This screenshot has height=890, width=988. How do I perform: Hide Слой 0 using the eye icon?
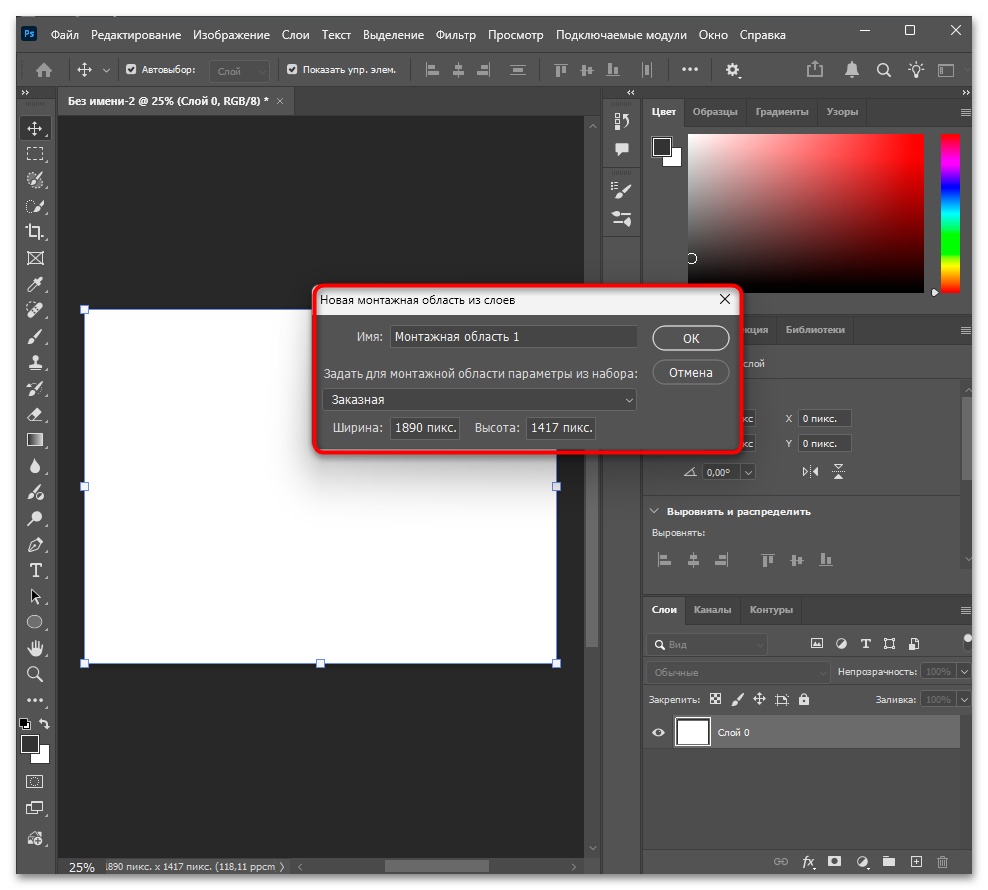click(658, 733)
